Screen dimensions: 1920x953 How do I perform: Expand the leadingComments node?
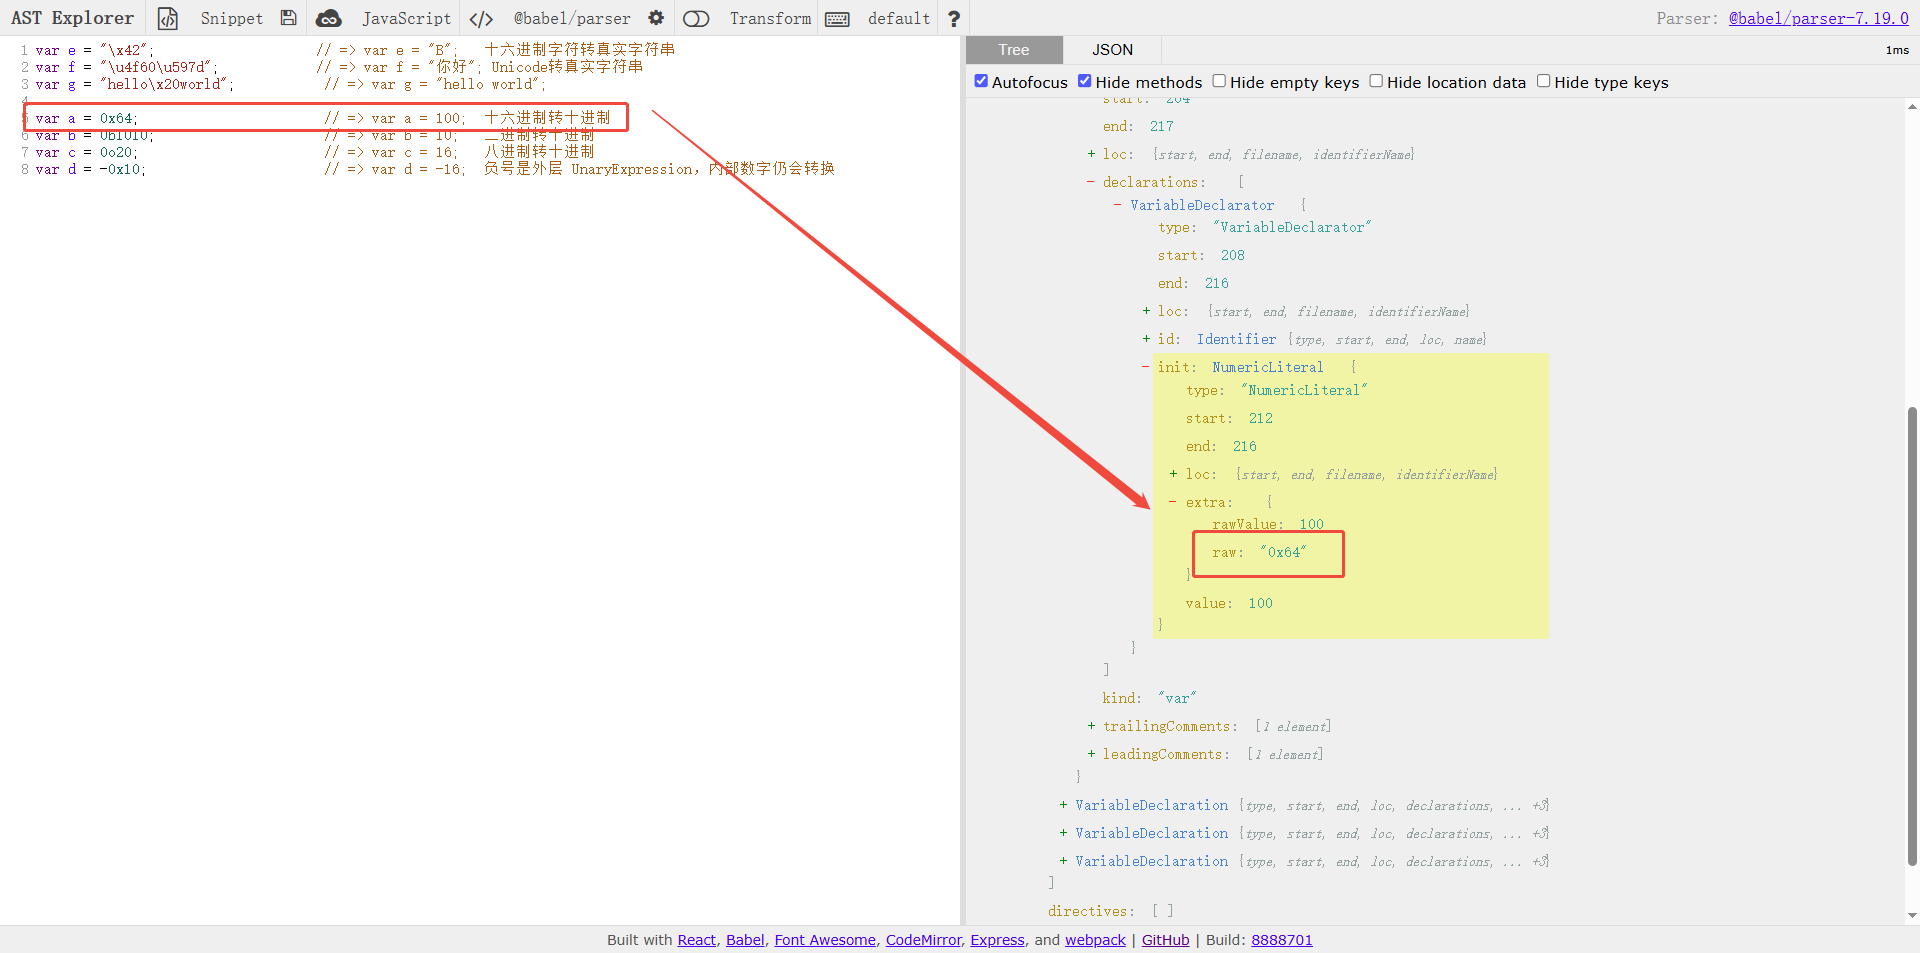(x=1091, y=754)
